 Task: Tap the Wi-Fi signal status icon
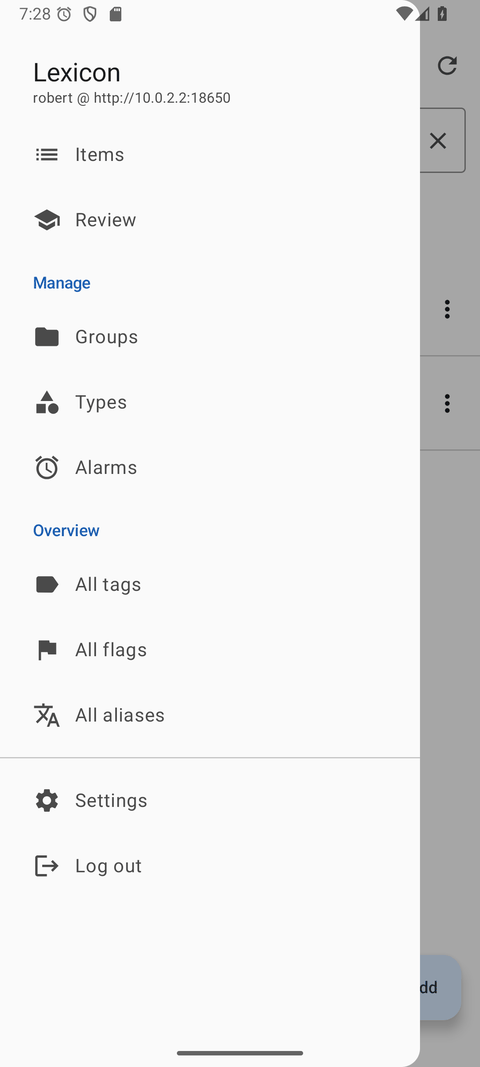pyautogui.click(x=404, y=14)
